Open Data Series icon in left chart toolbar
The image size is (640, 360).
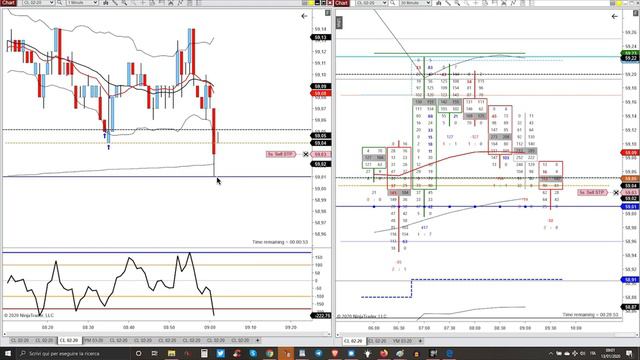tap(105, 3)
